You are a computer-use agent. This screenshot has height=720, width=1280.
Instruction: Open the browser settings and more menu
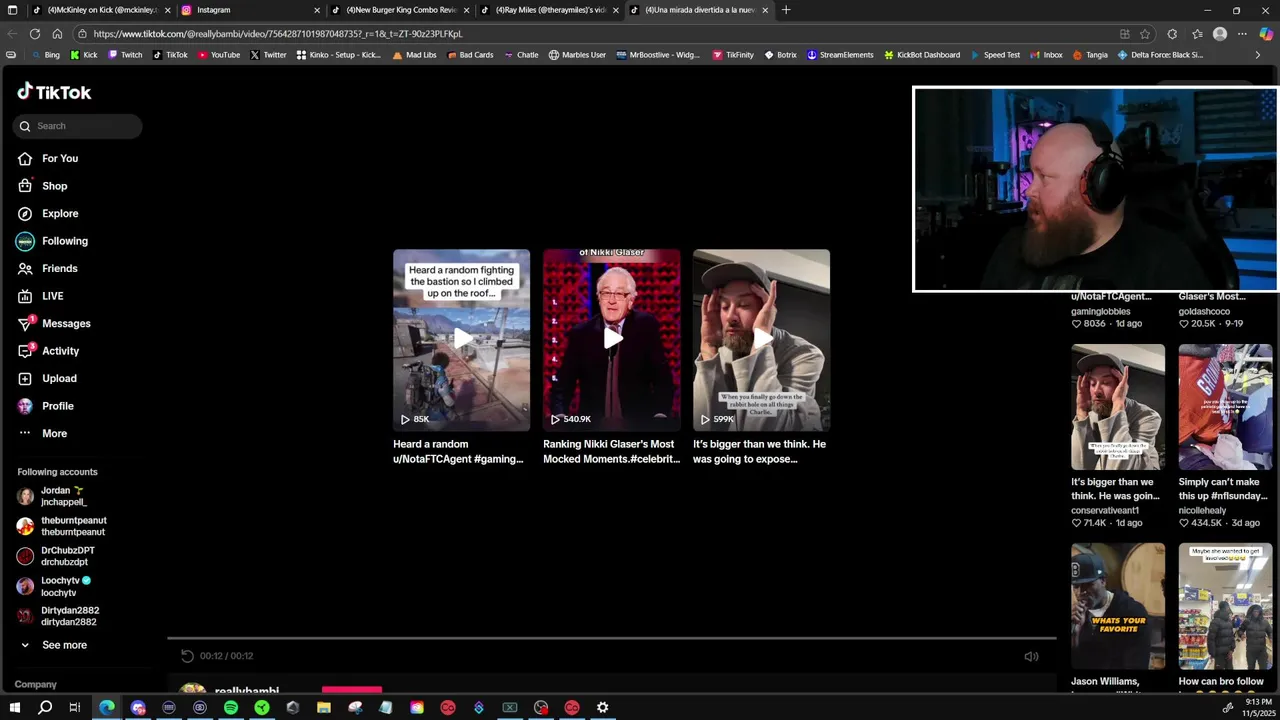point(1242,34)
